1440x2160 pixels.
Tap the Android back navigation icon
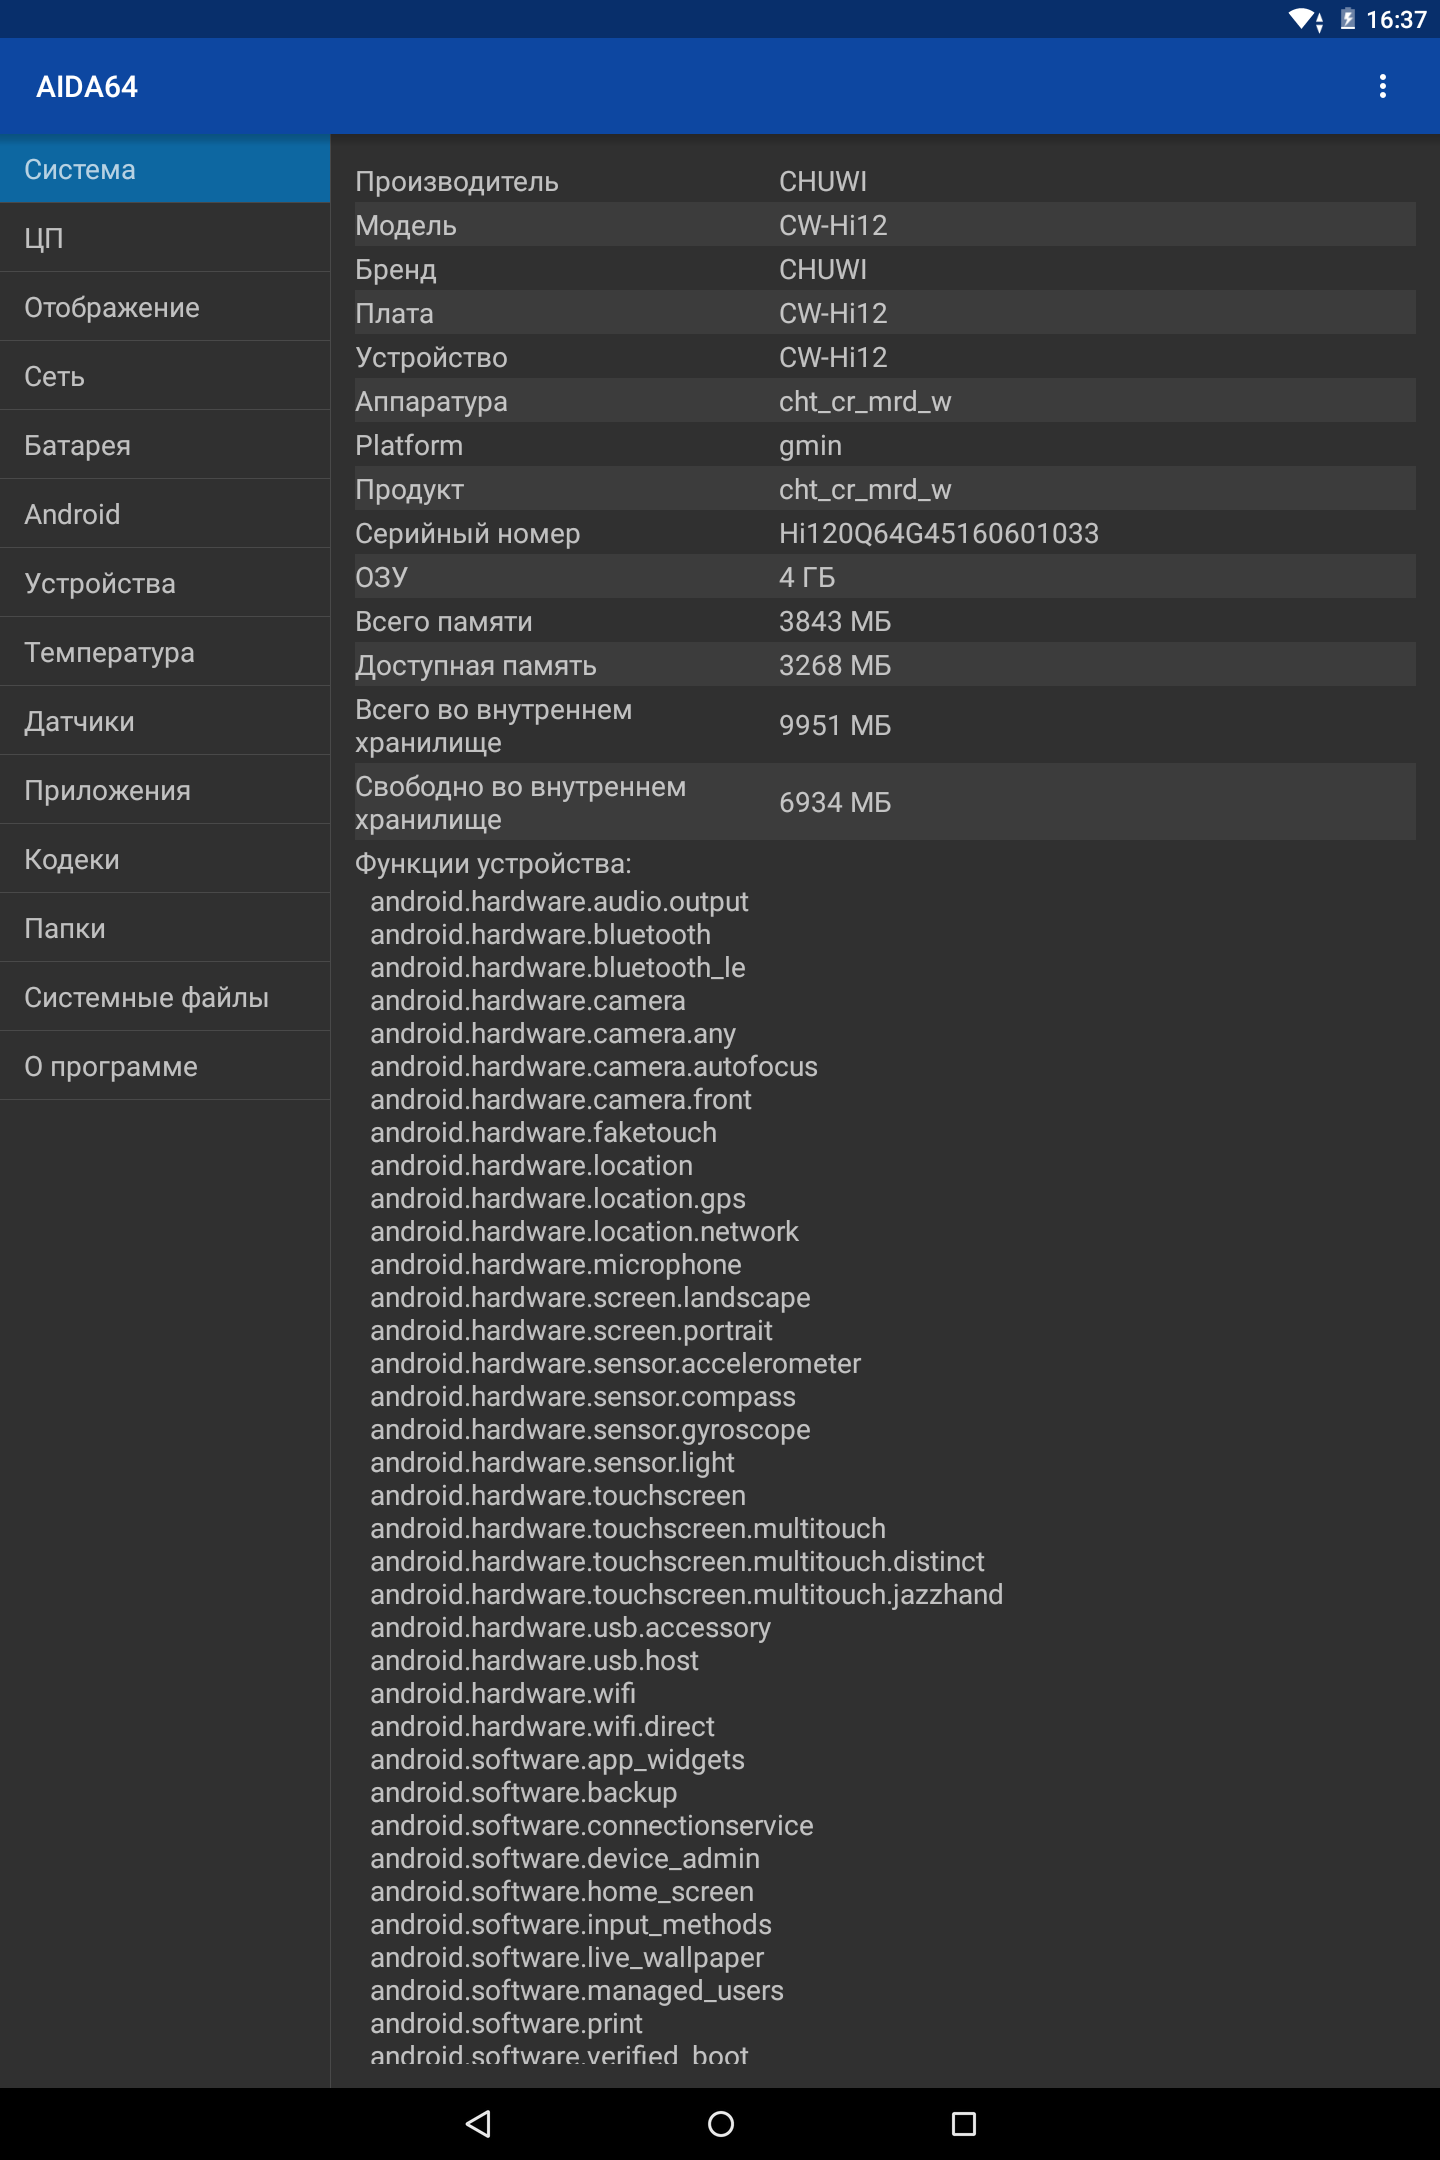(479, 2123)
